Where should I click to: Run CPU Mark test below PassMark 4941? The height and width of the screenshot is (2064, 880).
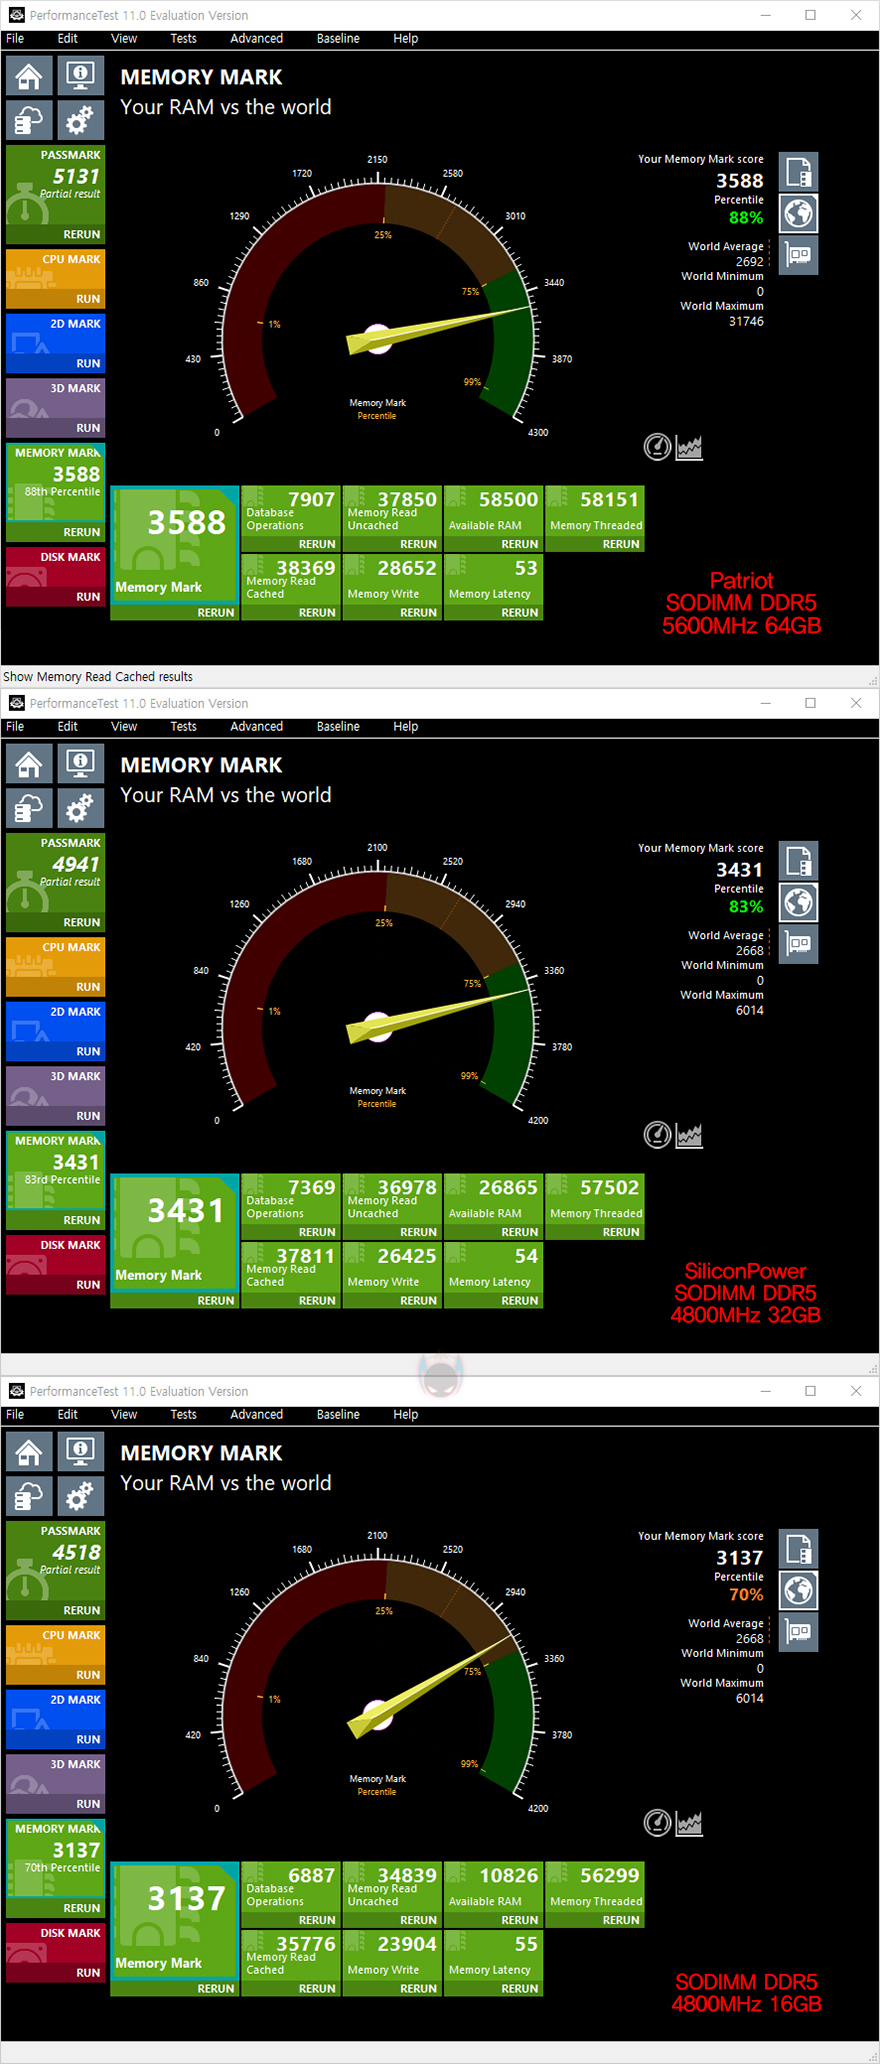tap(88, 987)
